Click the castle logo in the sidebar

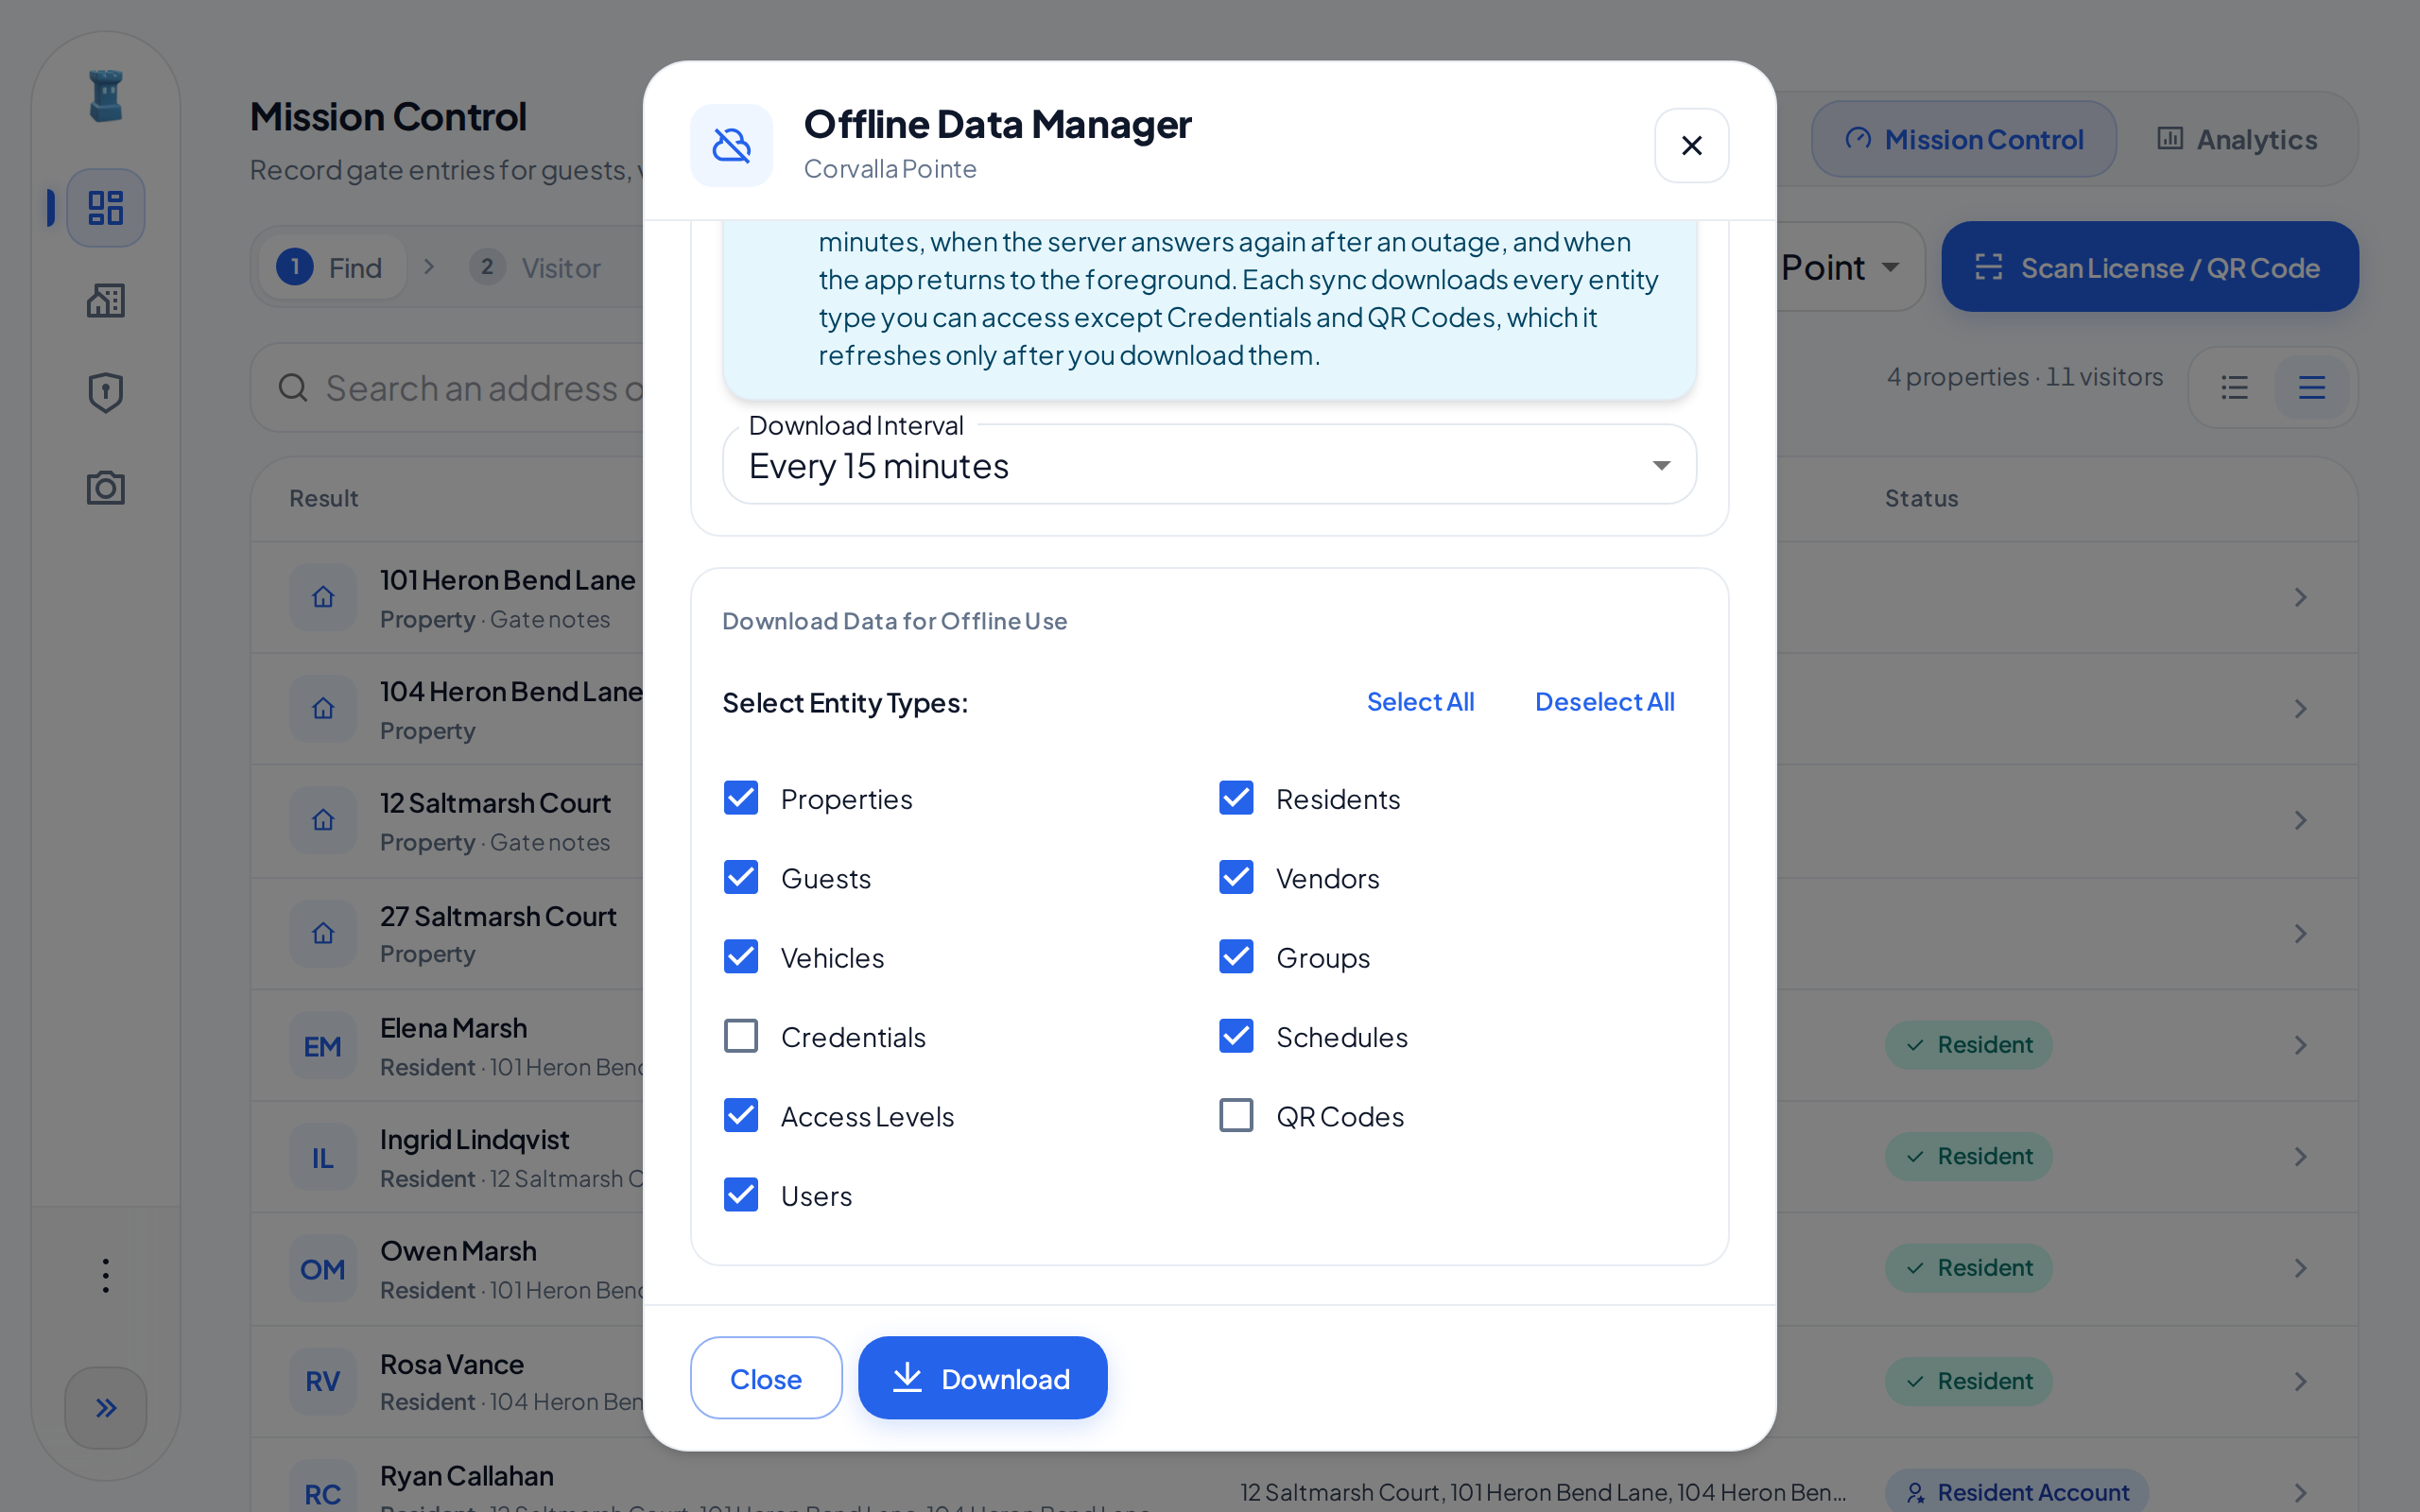point(106,96)
